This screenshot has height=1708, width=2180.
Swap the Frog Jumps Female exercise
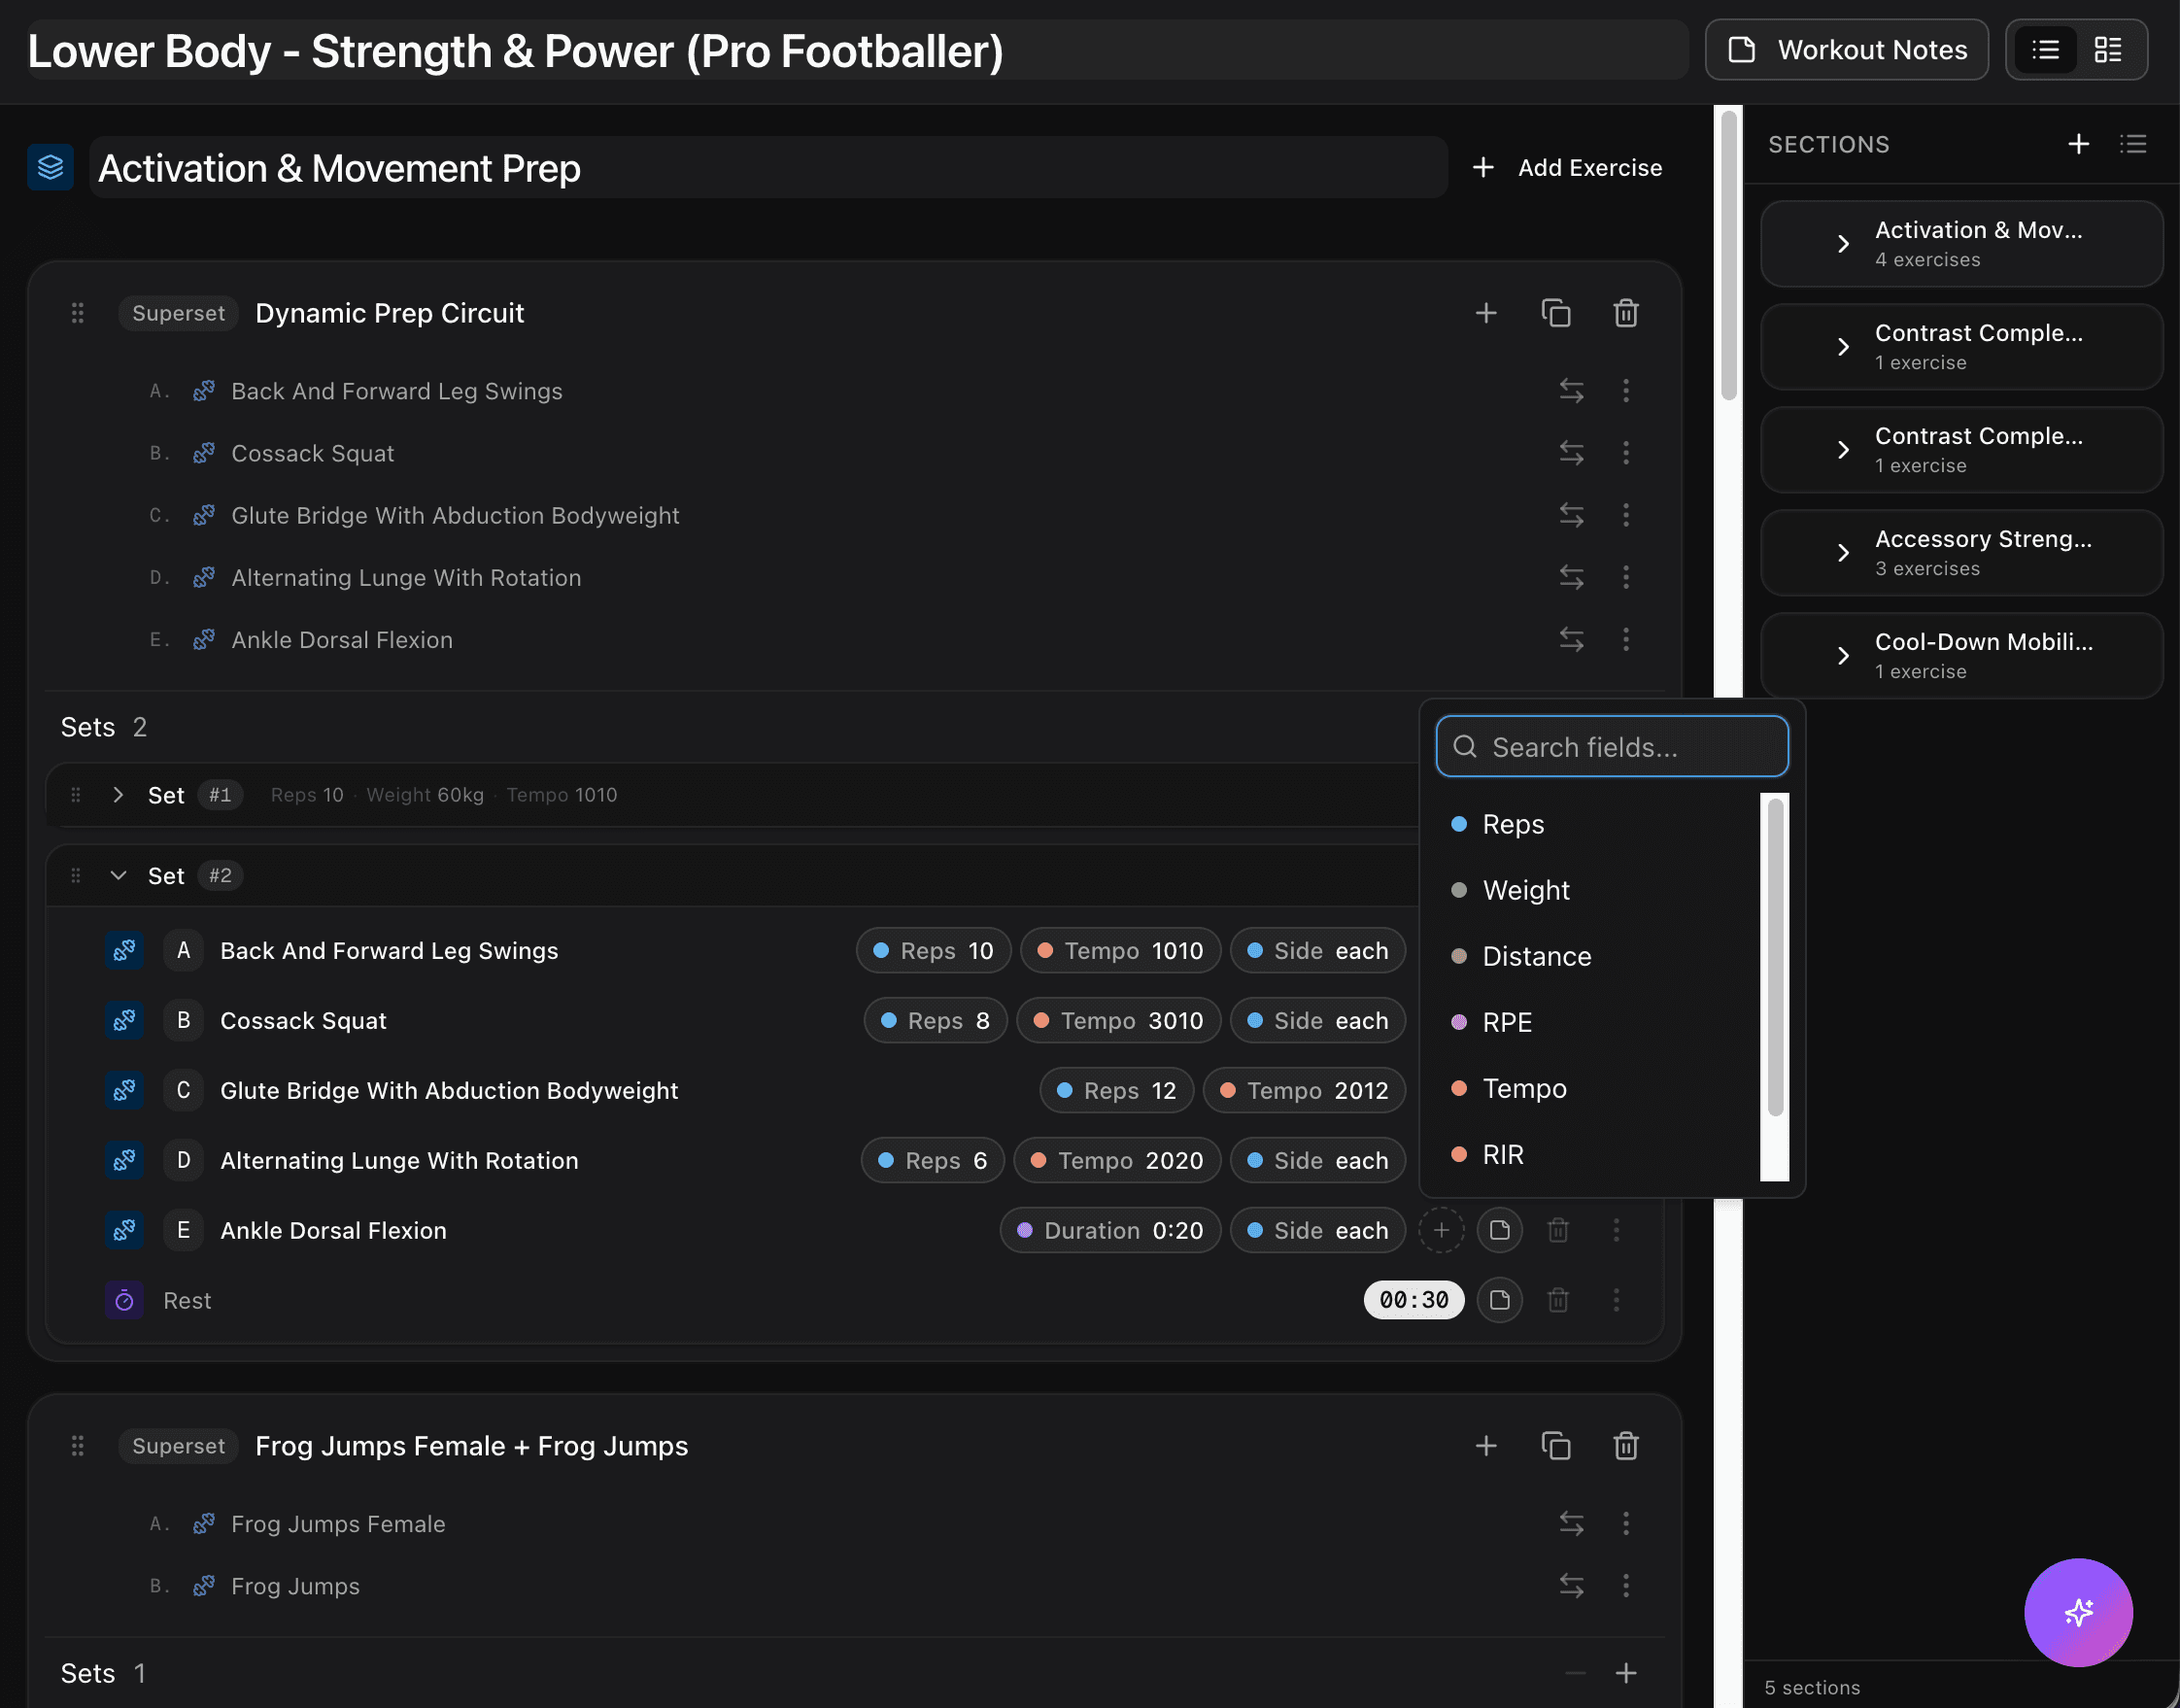click(x=1572, y=1523)
